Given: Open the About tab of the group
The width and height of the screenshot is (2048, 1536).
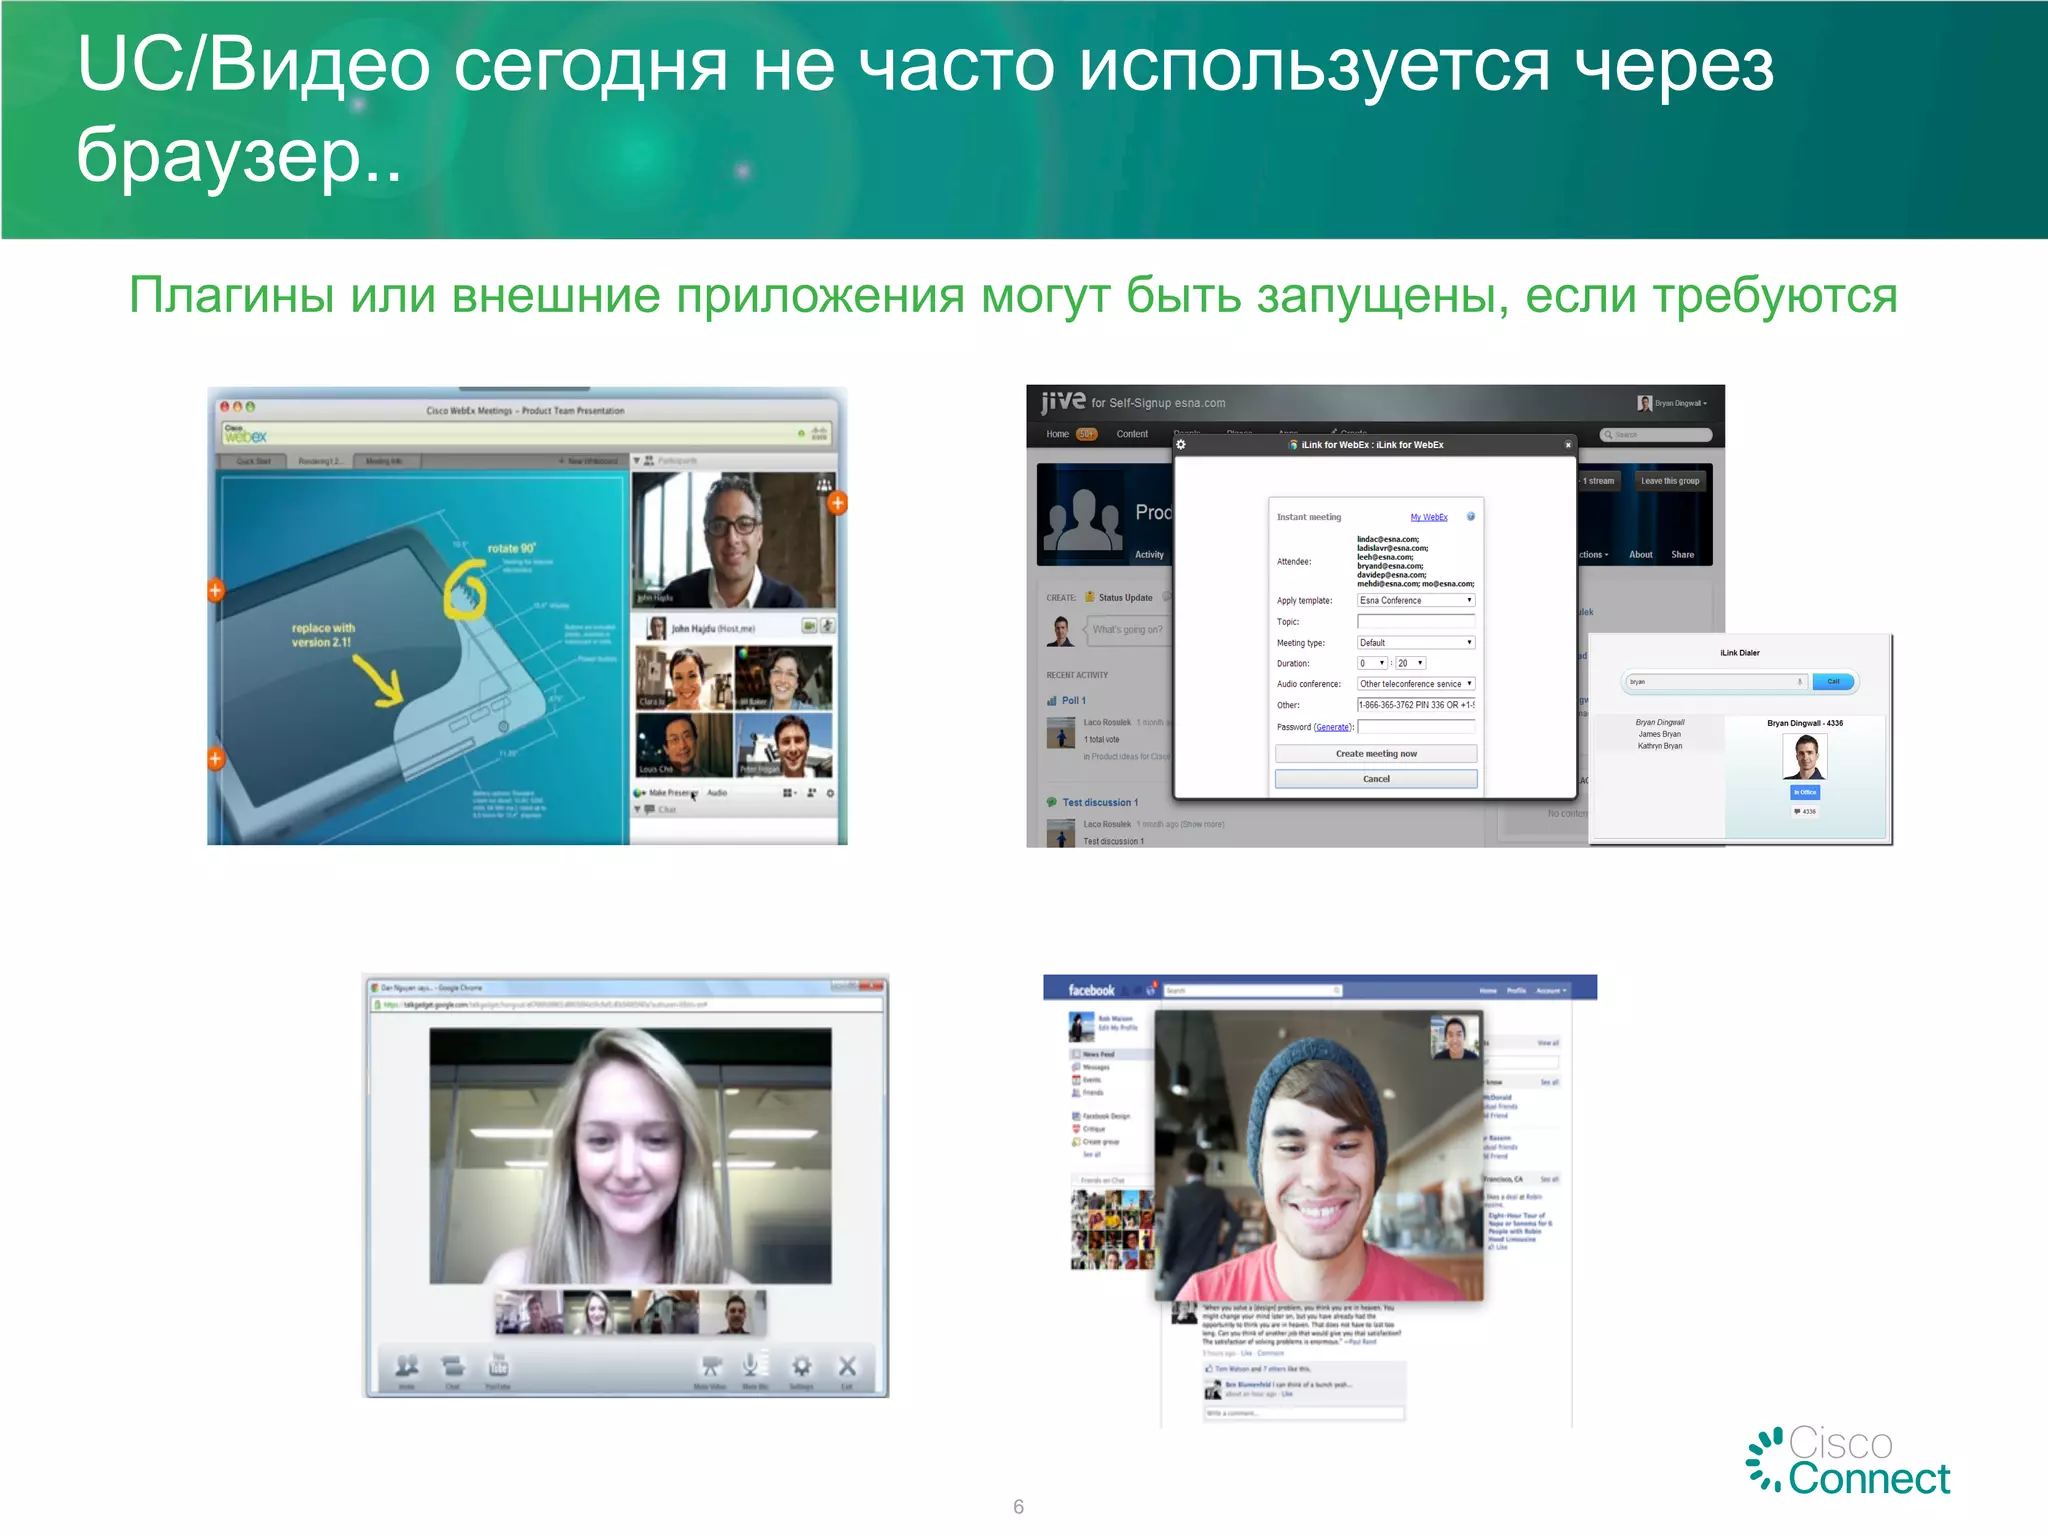Looking at the screenshot, I should 1641,555.
